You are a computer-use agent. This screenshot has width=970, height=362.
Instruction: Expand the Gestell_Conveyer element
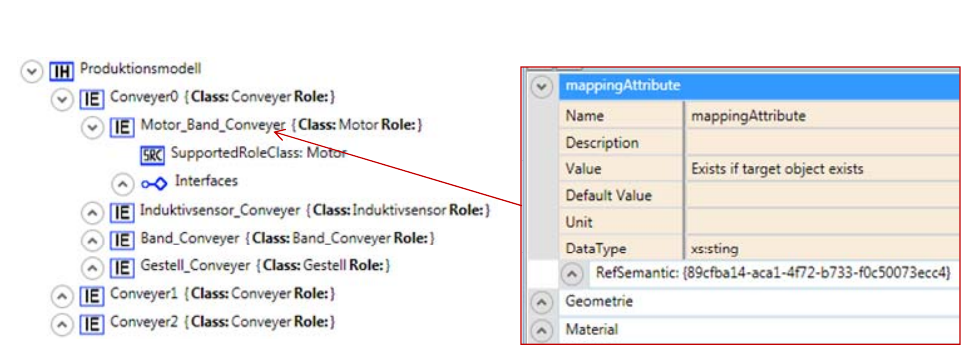coord(92,267)
